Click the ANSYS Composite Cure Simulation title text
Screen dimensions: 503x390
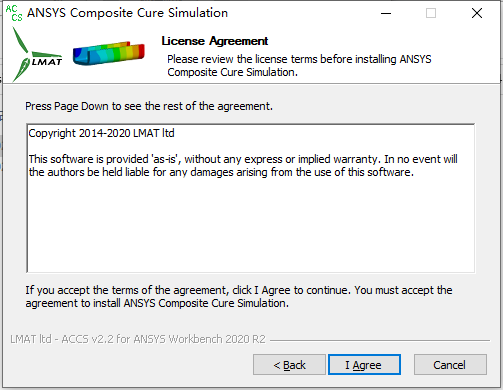coord(127,13)
